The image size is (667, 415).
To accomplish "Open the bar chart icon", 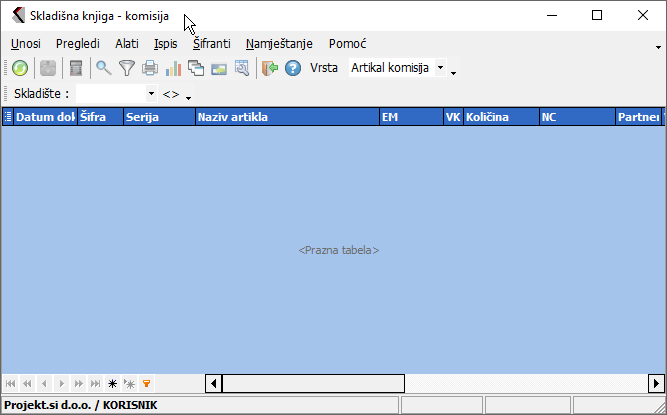I will (x=173, y=68).
